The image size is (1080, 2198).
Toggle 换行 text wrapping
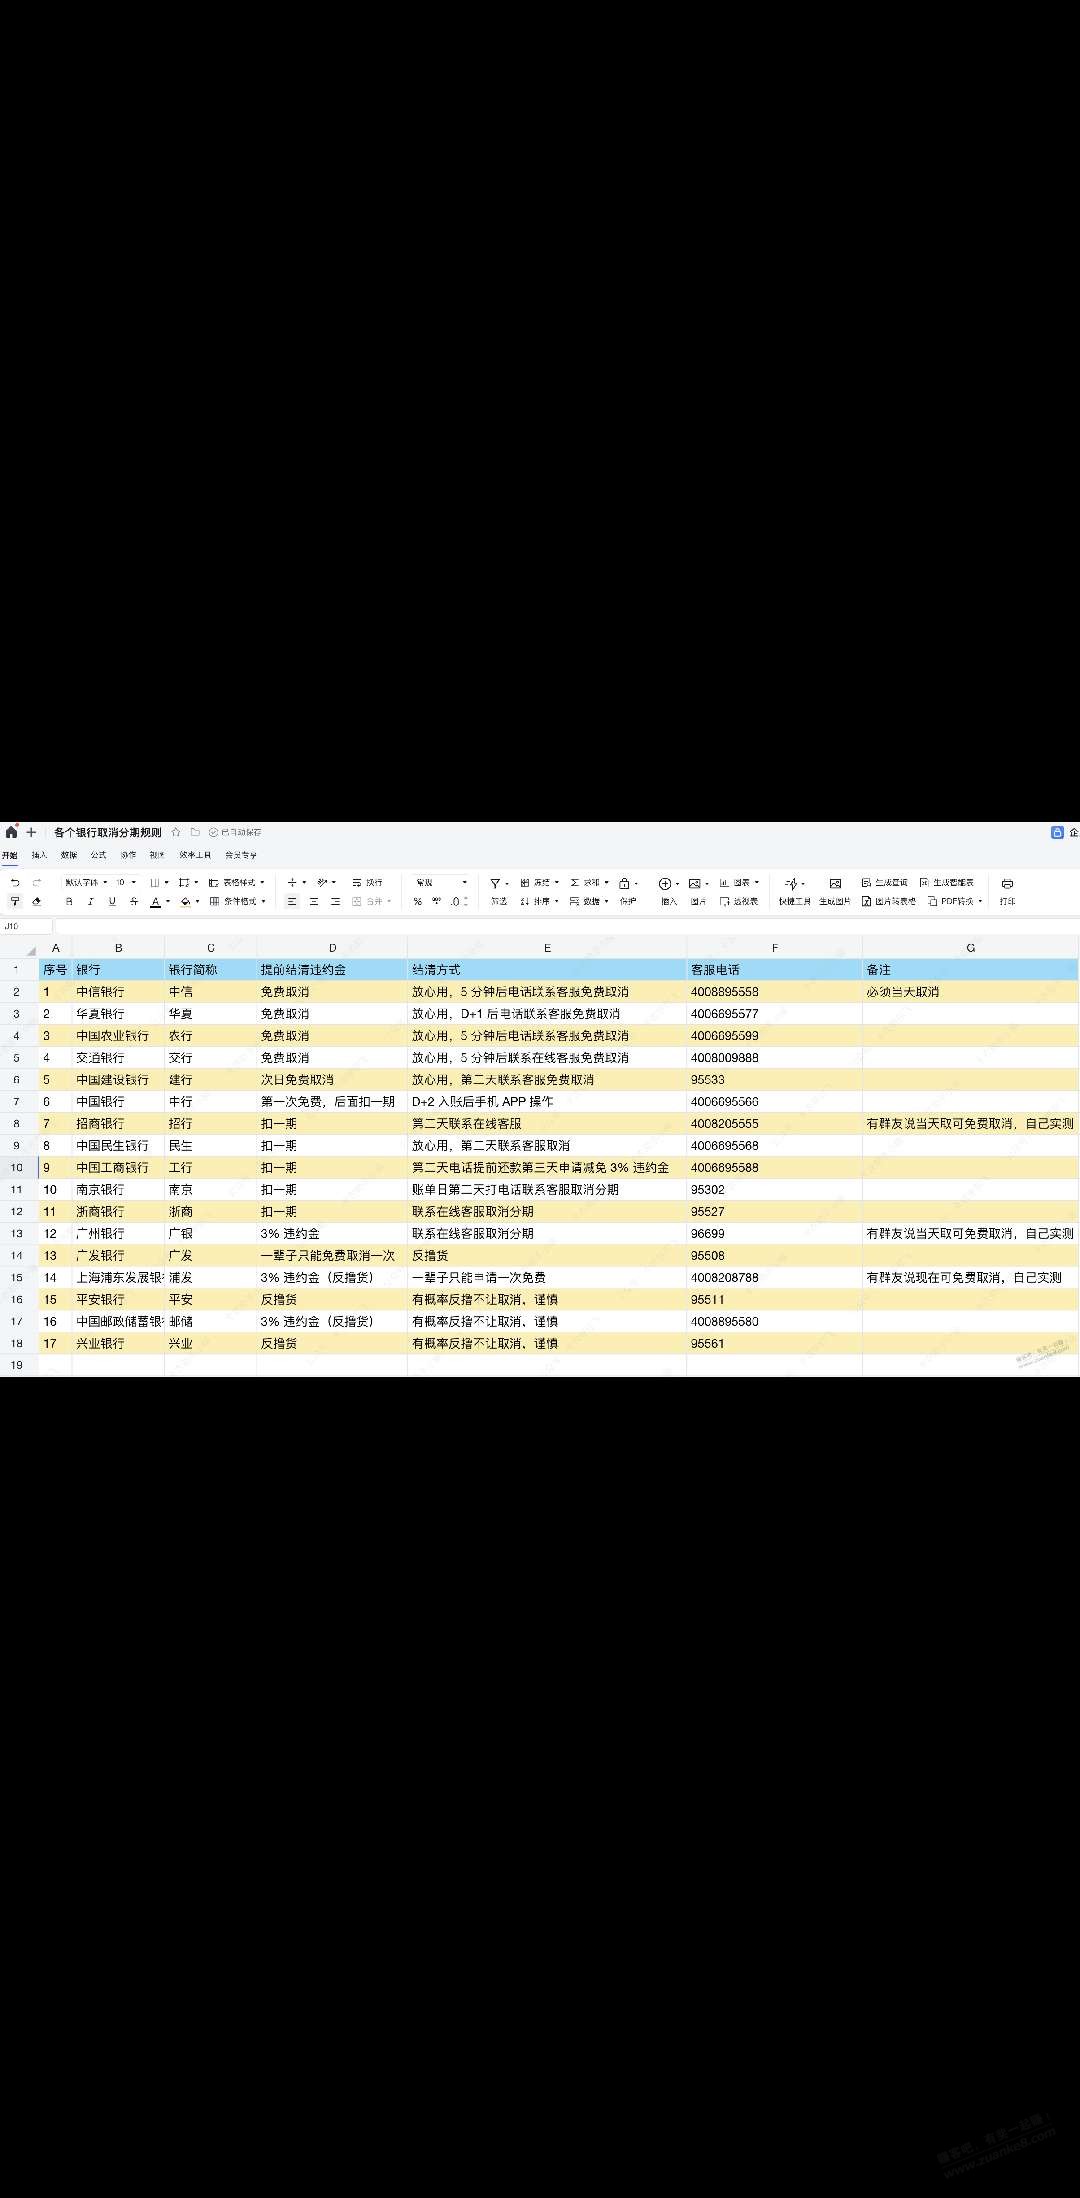point(367,882)
